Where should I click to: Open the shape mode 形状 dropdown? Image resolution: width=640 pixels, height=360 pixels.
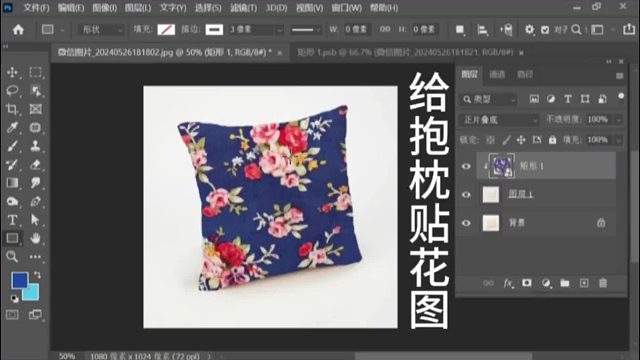[x=101, y=29]
